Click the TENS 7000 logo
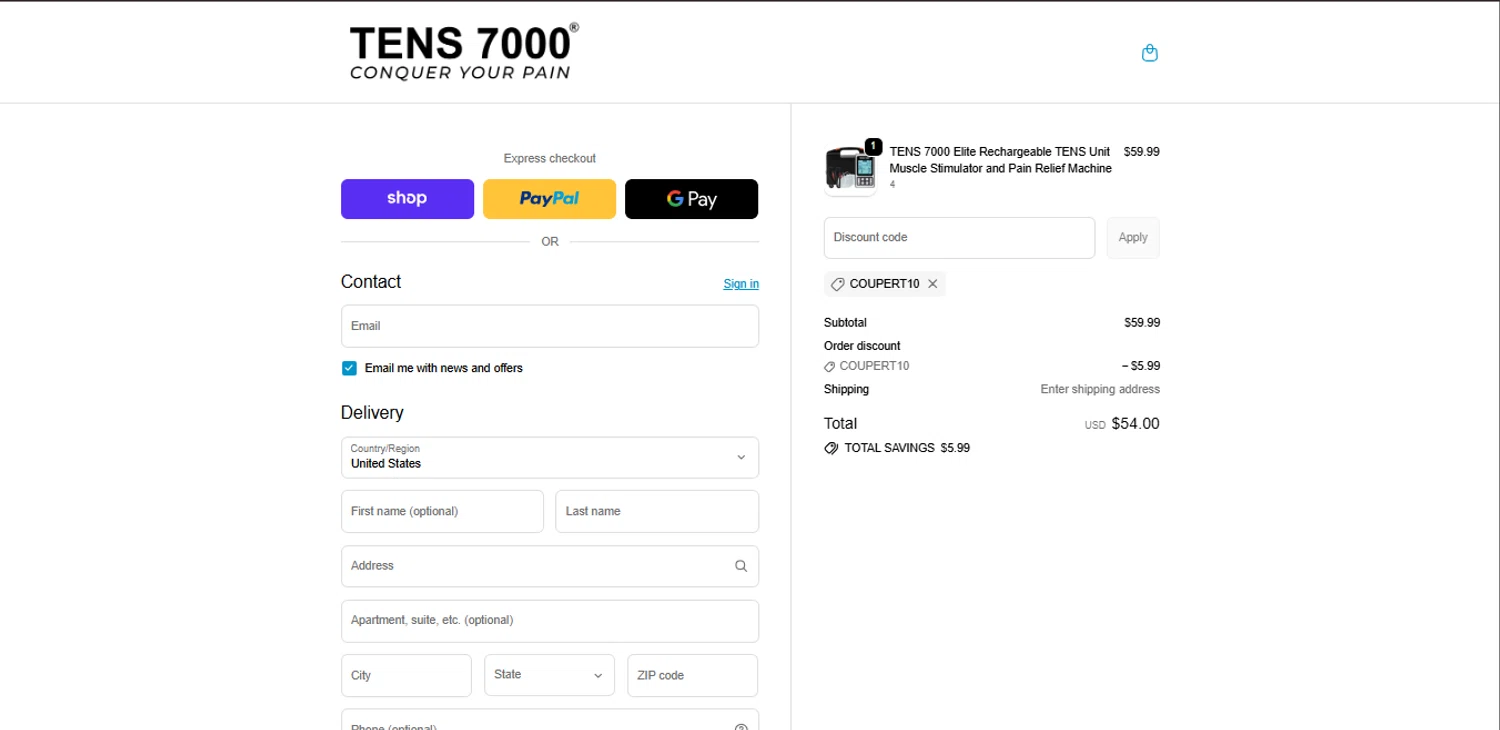1500x730 pixels. (x=464, y=52)
